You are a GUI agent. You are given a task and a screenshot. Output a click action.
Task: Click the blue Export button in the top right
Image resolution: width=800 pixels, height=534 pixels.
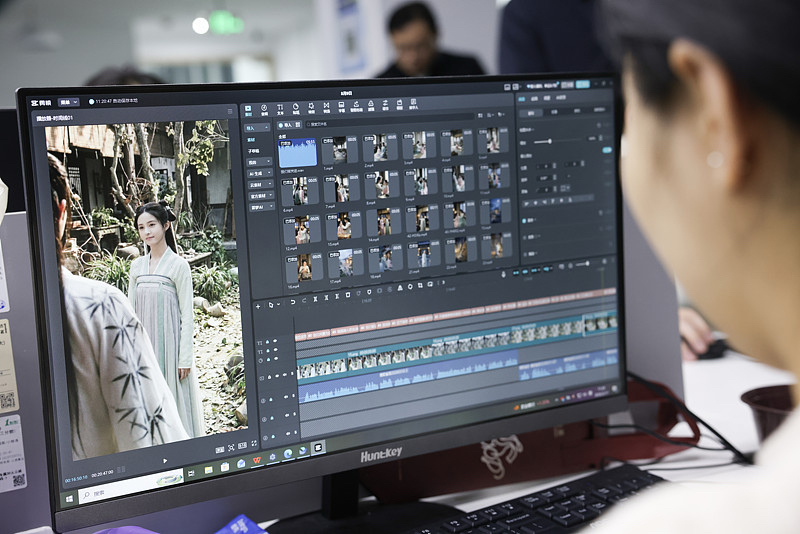coord(582,84)
